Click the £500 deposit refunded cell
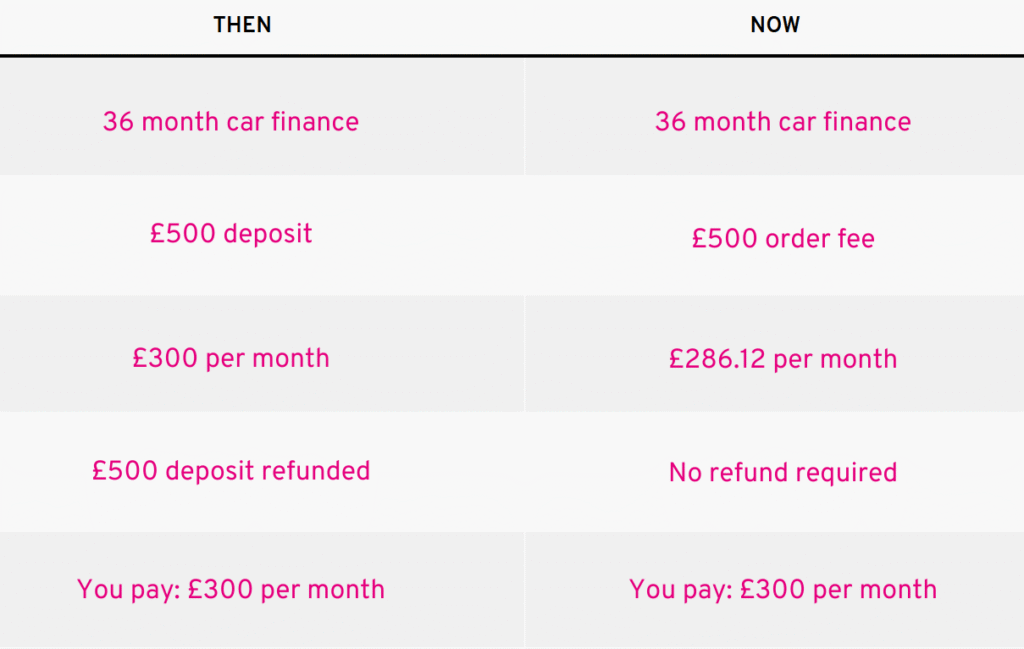 click(x=231, y=470)
